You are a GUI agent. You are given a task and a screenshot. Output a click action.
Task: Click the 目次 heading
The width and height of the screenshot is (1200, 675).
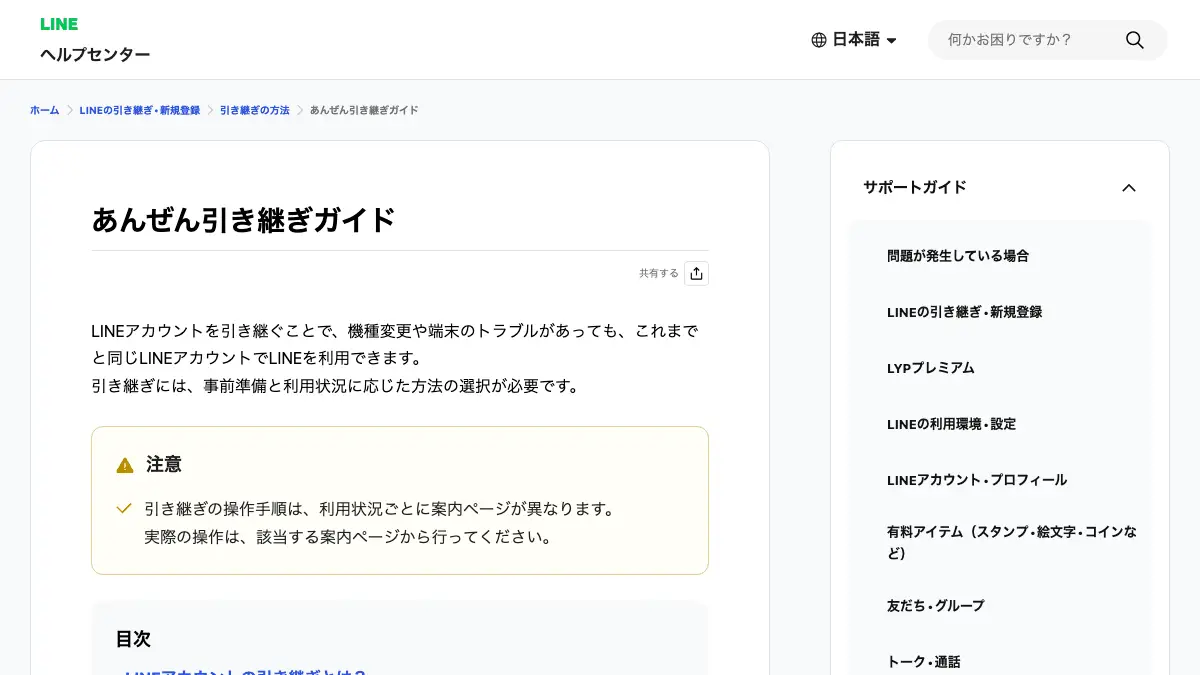tap(133, 639)
